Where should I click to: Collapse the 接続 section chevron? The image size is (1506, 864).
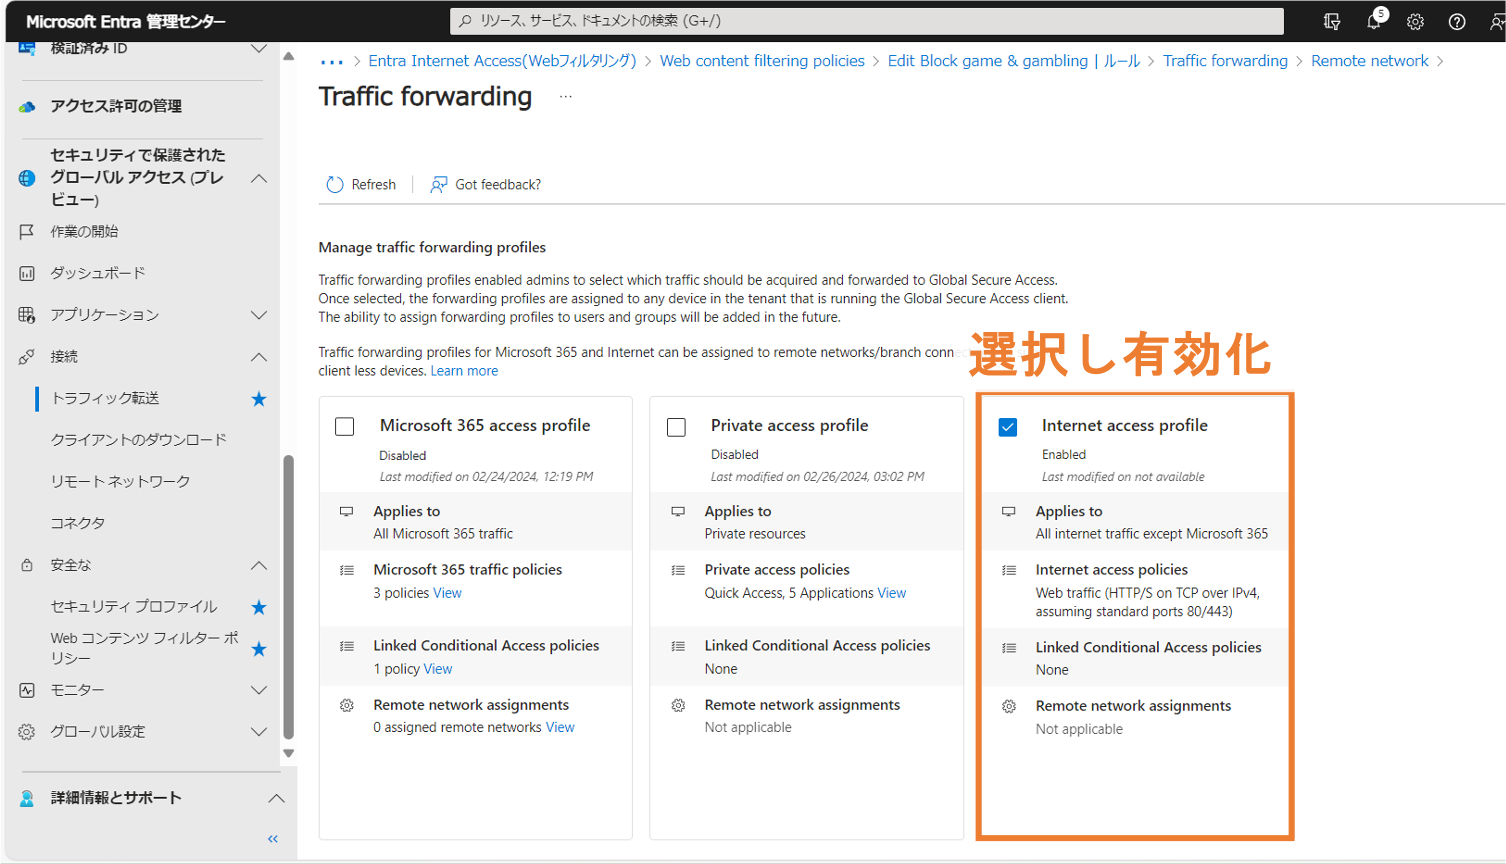point(259,357)
